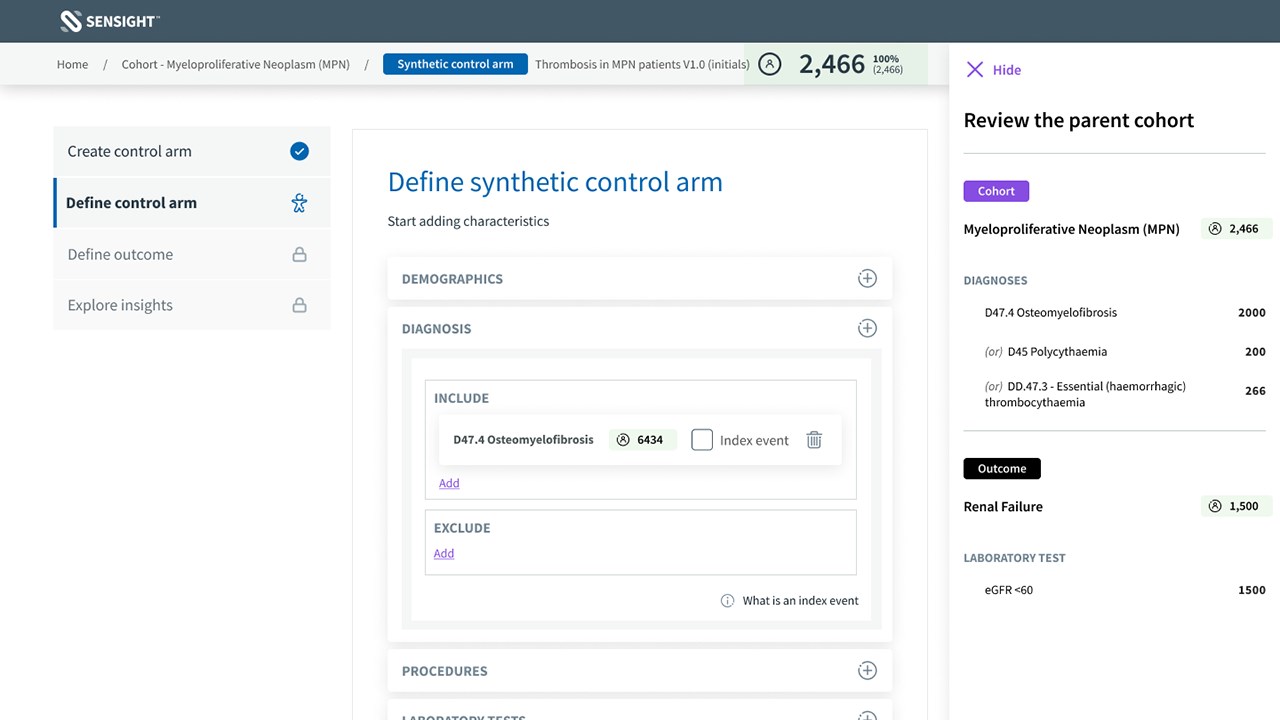Click the patient icon in MPN cohort 2,466 badge
This screenshot has width=1280, height=720.
point(1215,229)
